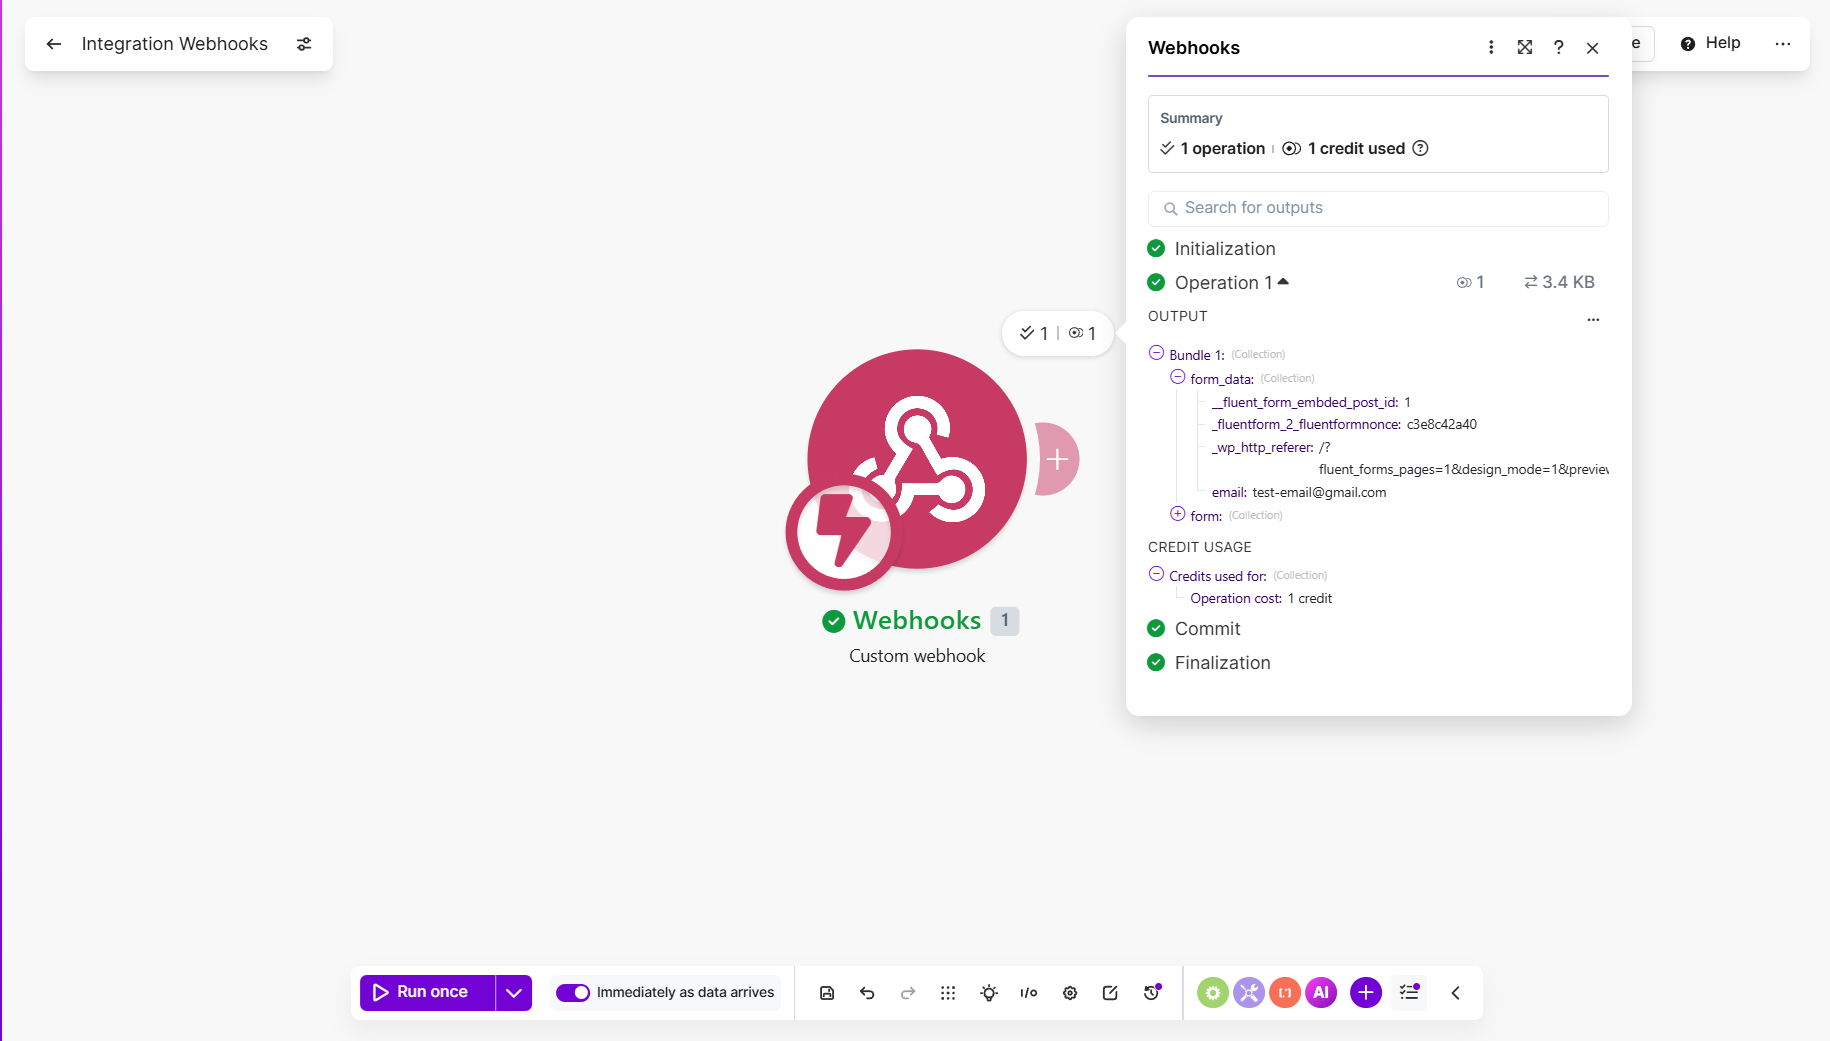The width and height of the screenshot is (1830, 1041).
Task: Open help in the Webhooks panel
Action: coord(1559,47)
